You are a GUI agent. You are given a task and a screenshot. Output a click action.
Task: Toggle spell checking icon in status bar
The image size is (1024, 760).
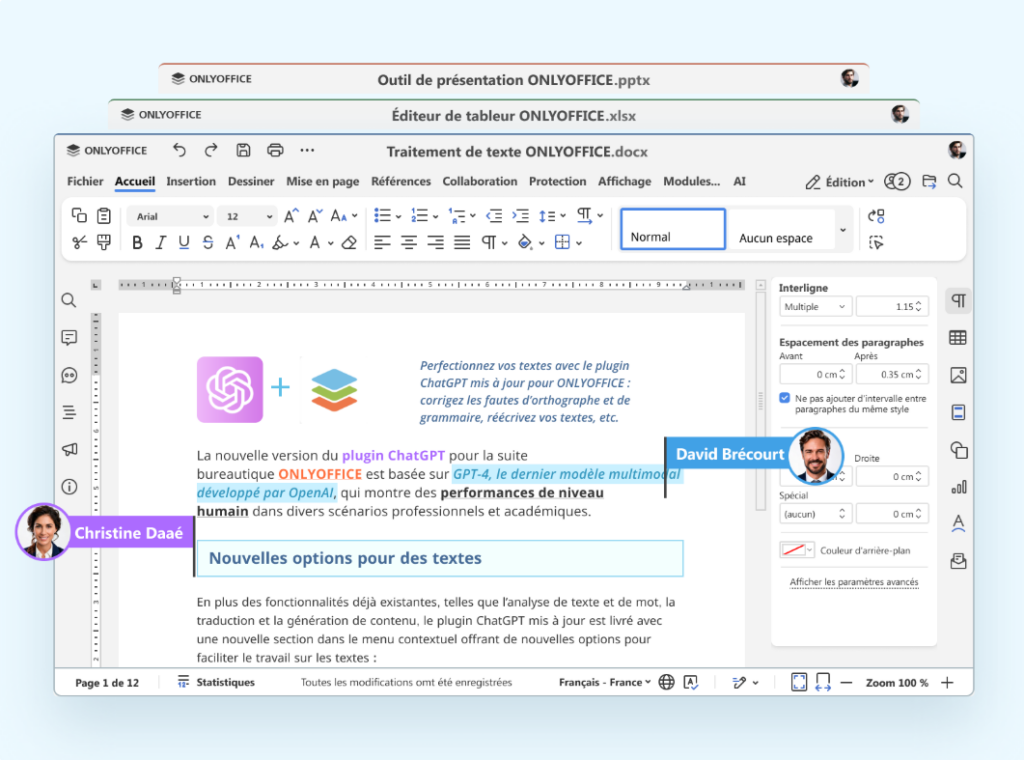coord(690,682)
